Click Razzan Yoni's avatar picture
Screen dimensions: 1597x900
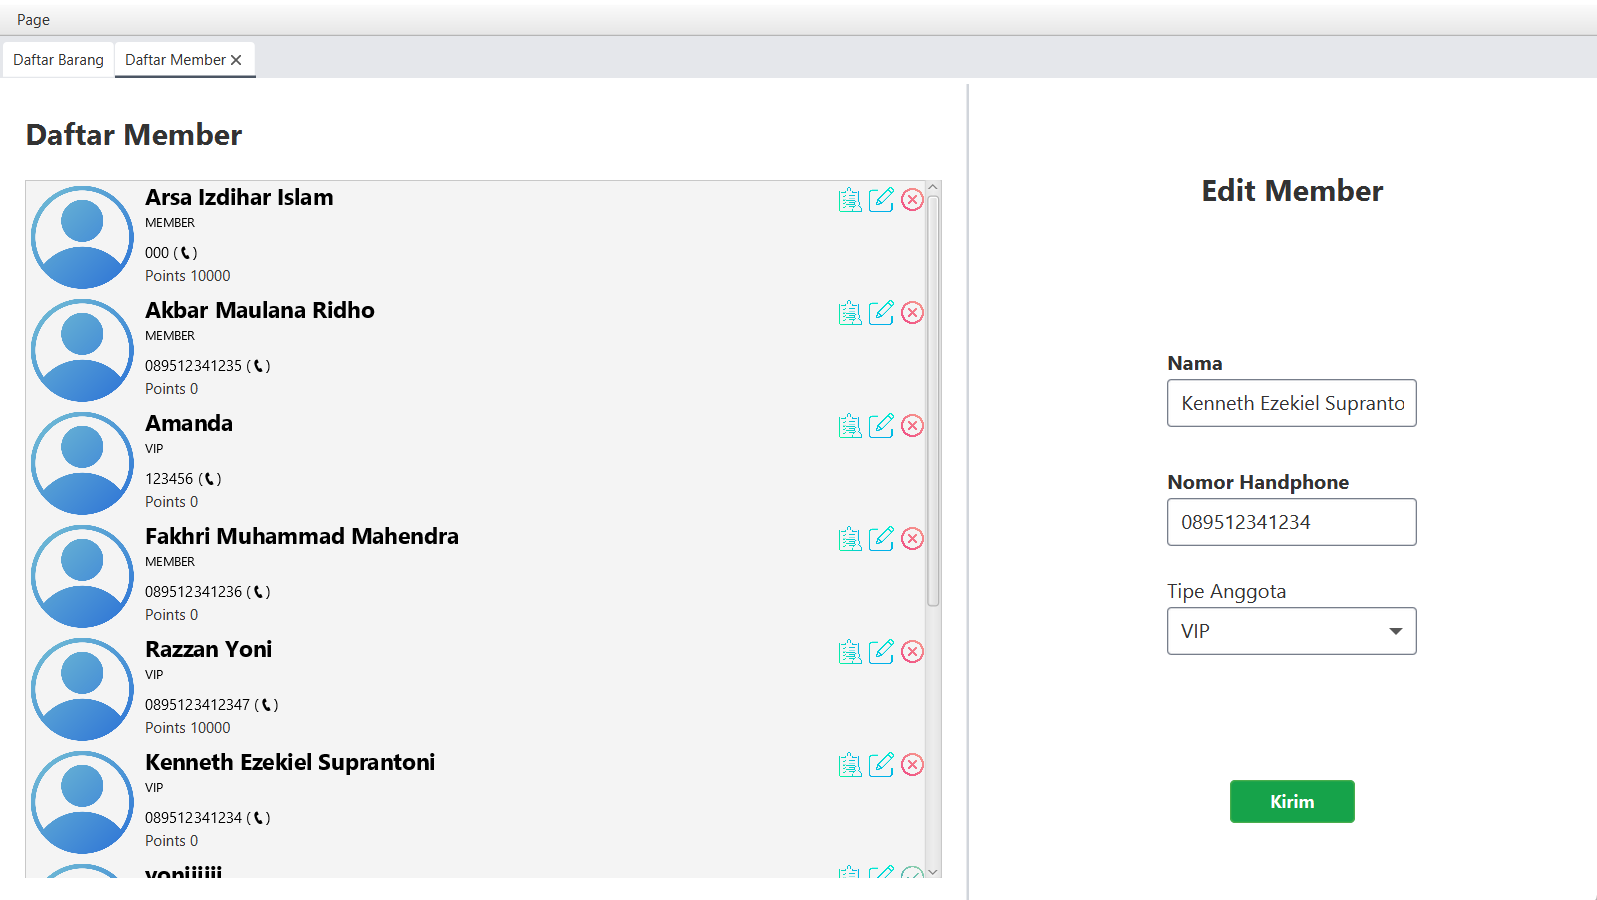[82, 689]
